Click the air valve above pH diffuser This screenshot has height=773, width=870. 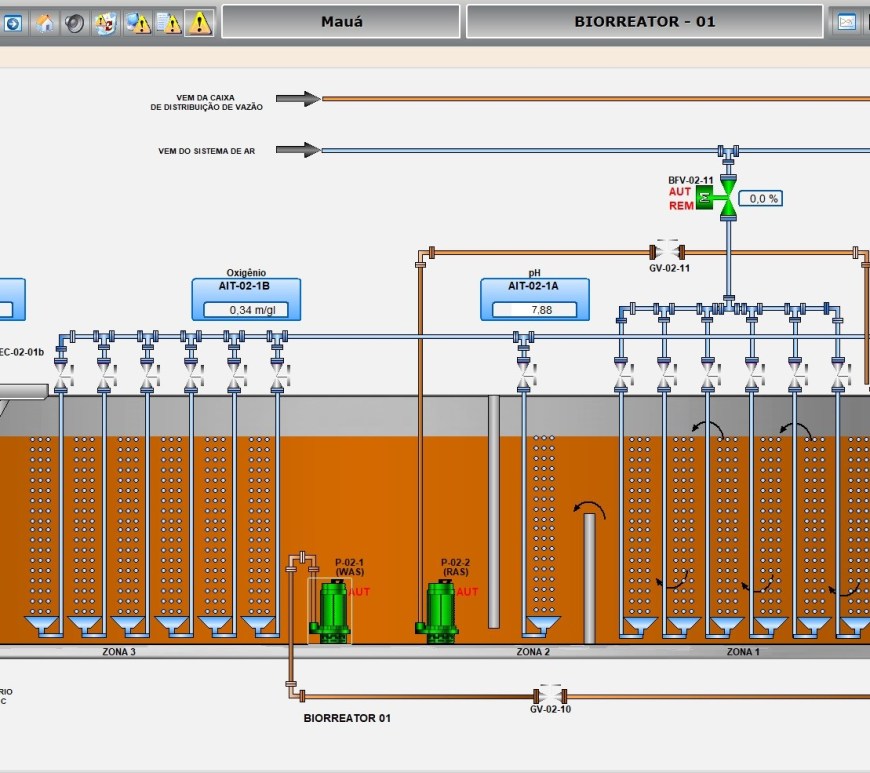pyautogui.click(x=523, y=376)
